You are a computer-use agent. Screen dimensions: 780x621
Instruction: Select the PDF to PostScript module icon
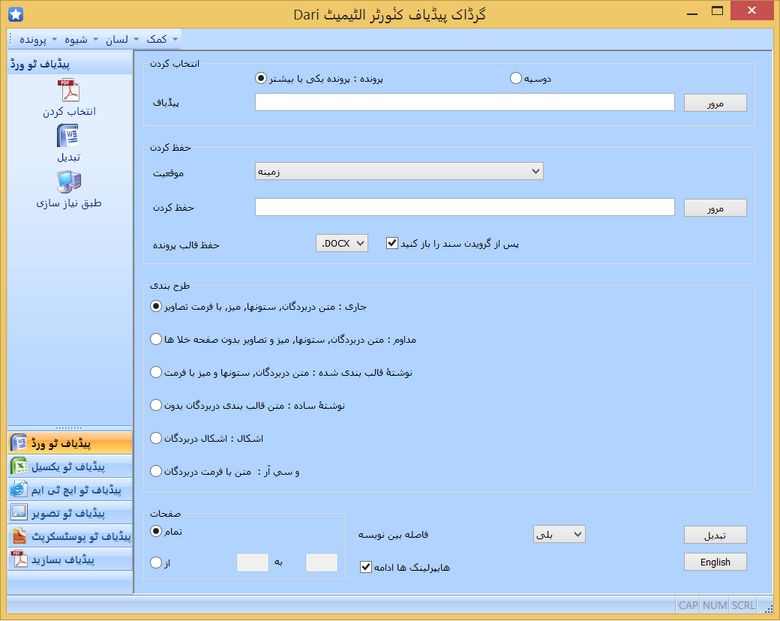[x=19, y=536]
